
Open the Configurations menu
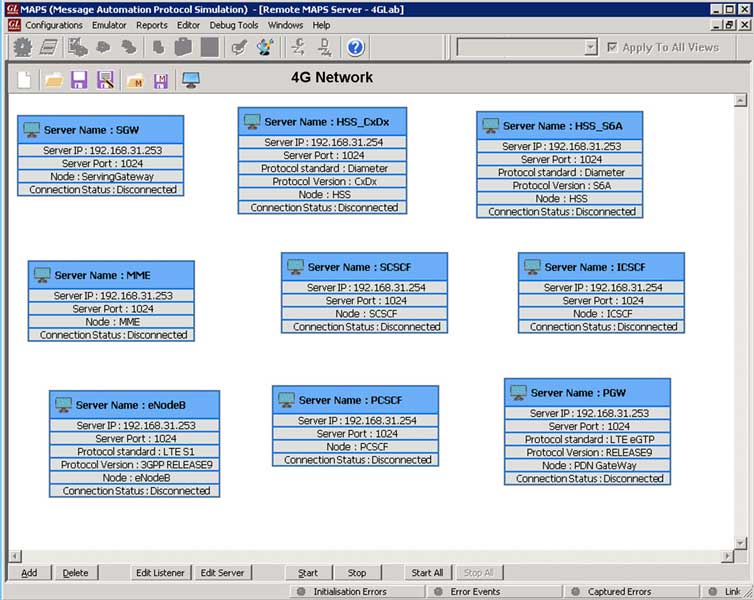(54, 25)
